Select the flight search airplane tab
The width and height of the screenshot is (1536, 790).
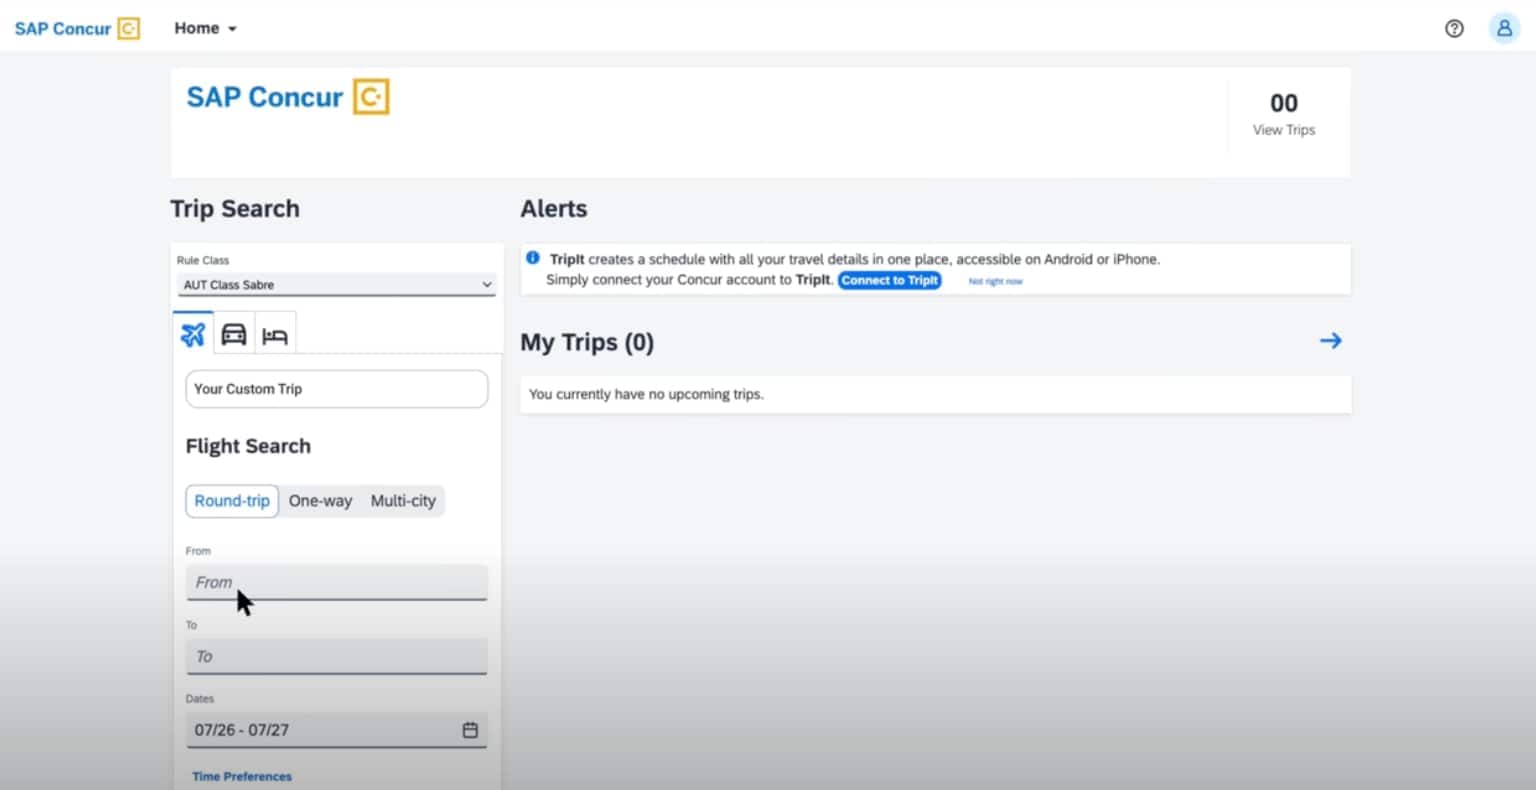(193, 334)
